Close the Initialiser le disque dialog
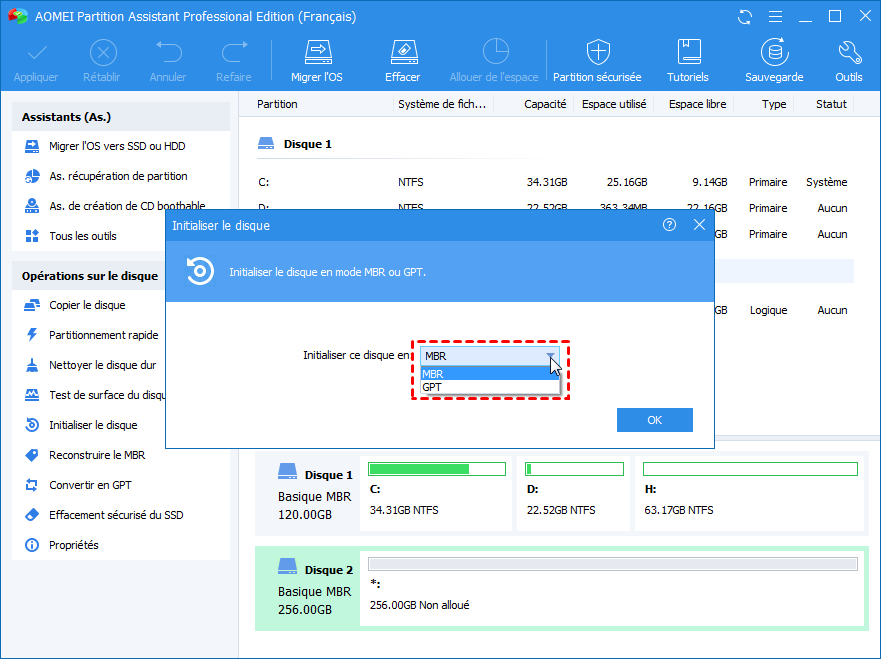 click(x=699, y=225)
